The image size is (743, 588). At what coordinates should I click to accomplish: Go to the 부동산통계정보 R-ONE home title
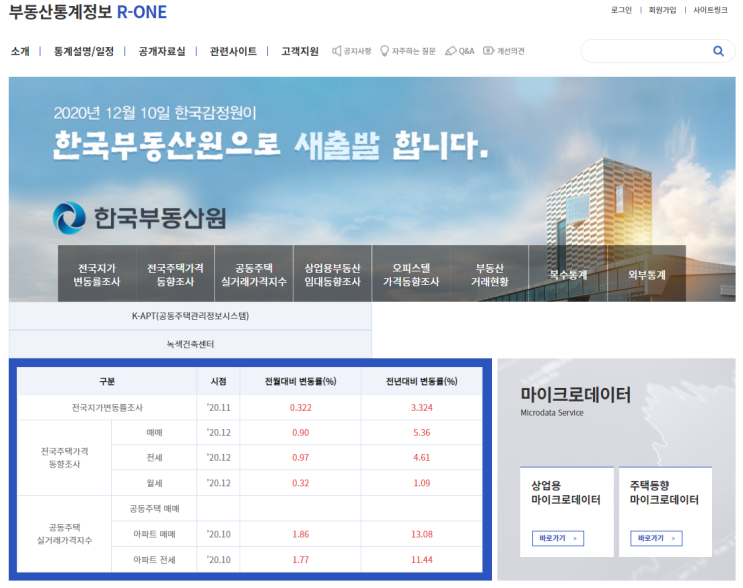(88, 12)
